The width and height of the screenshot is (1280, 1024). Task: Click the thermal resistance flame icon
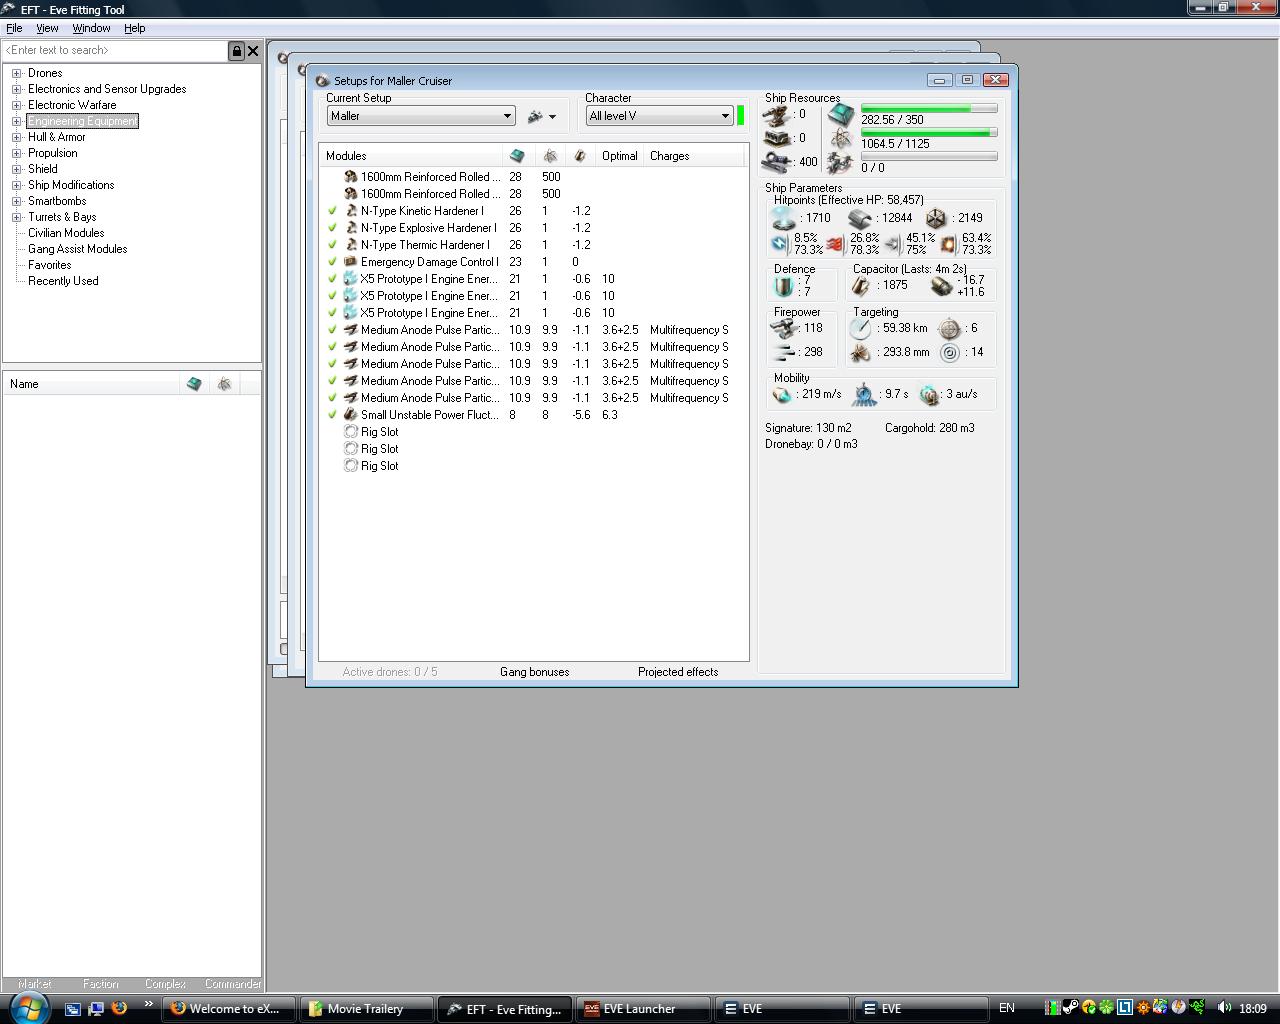point(835,243)
